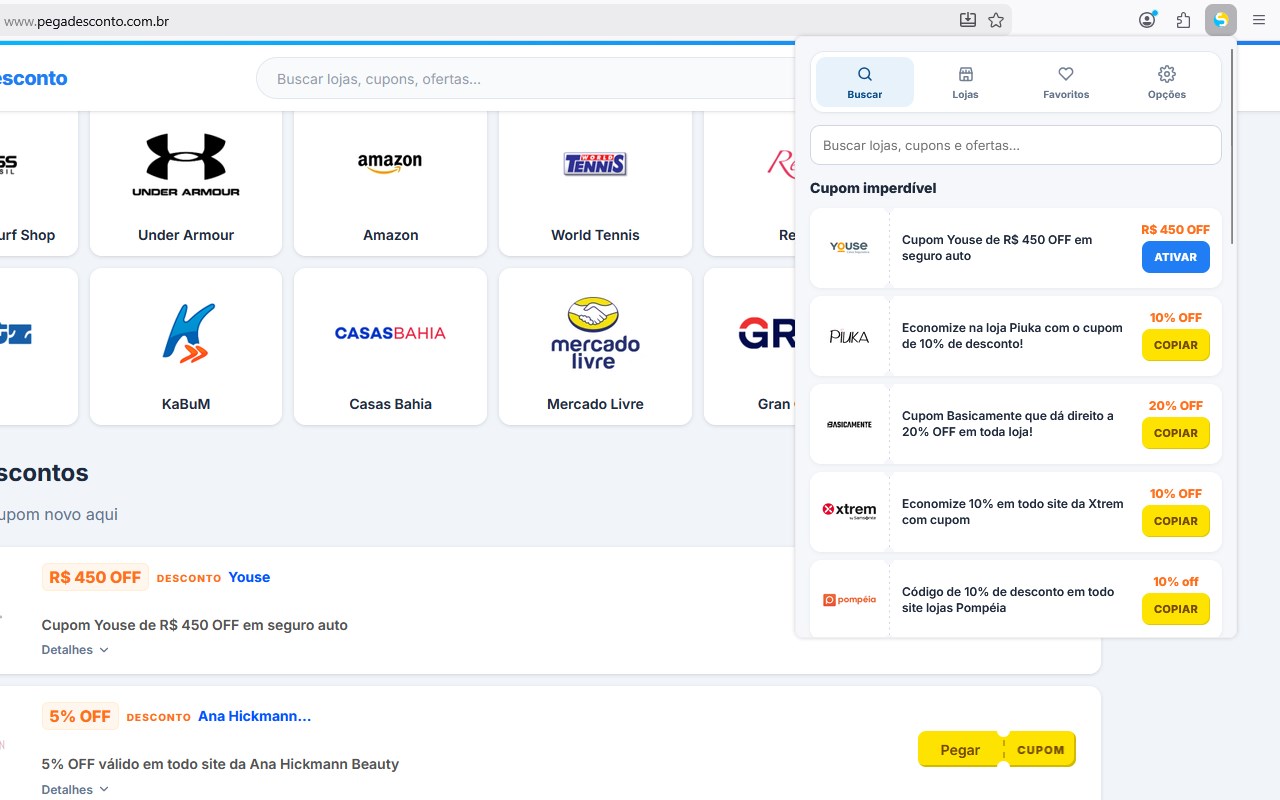Click the 'Código de 10% de desconto' Pompéia text

tap(1008, 600)
